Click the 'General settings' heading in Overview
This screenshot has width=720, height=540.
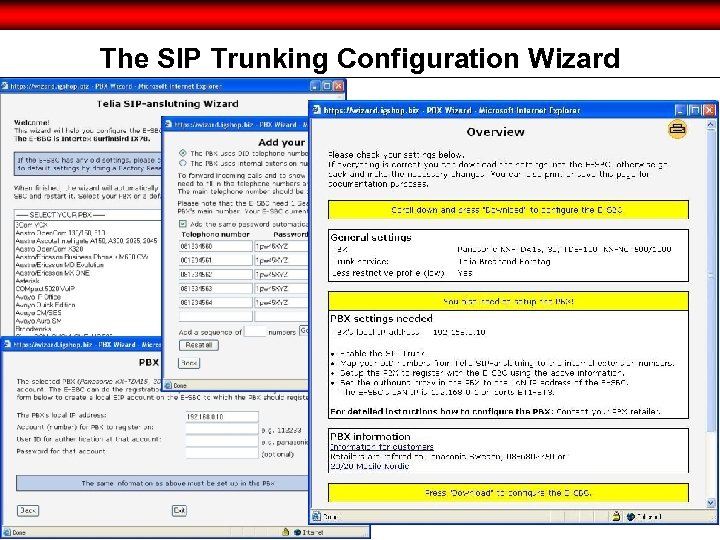[x=371, y=237]
